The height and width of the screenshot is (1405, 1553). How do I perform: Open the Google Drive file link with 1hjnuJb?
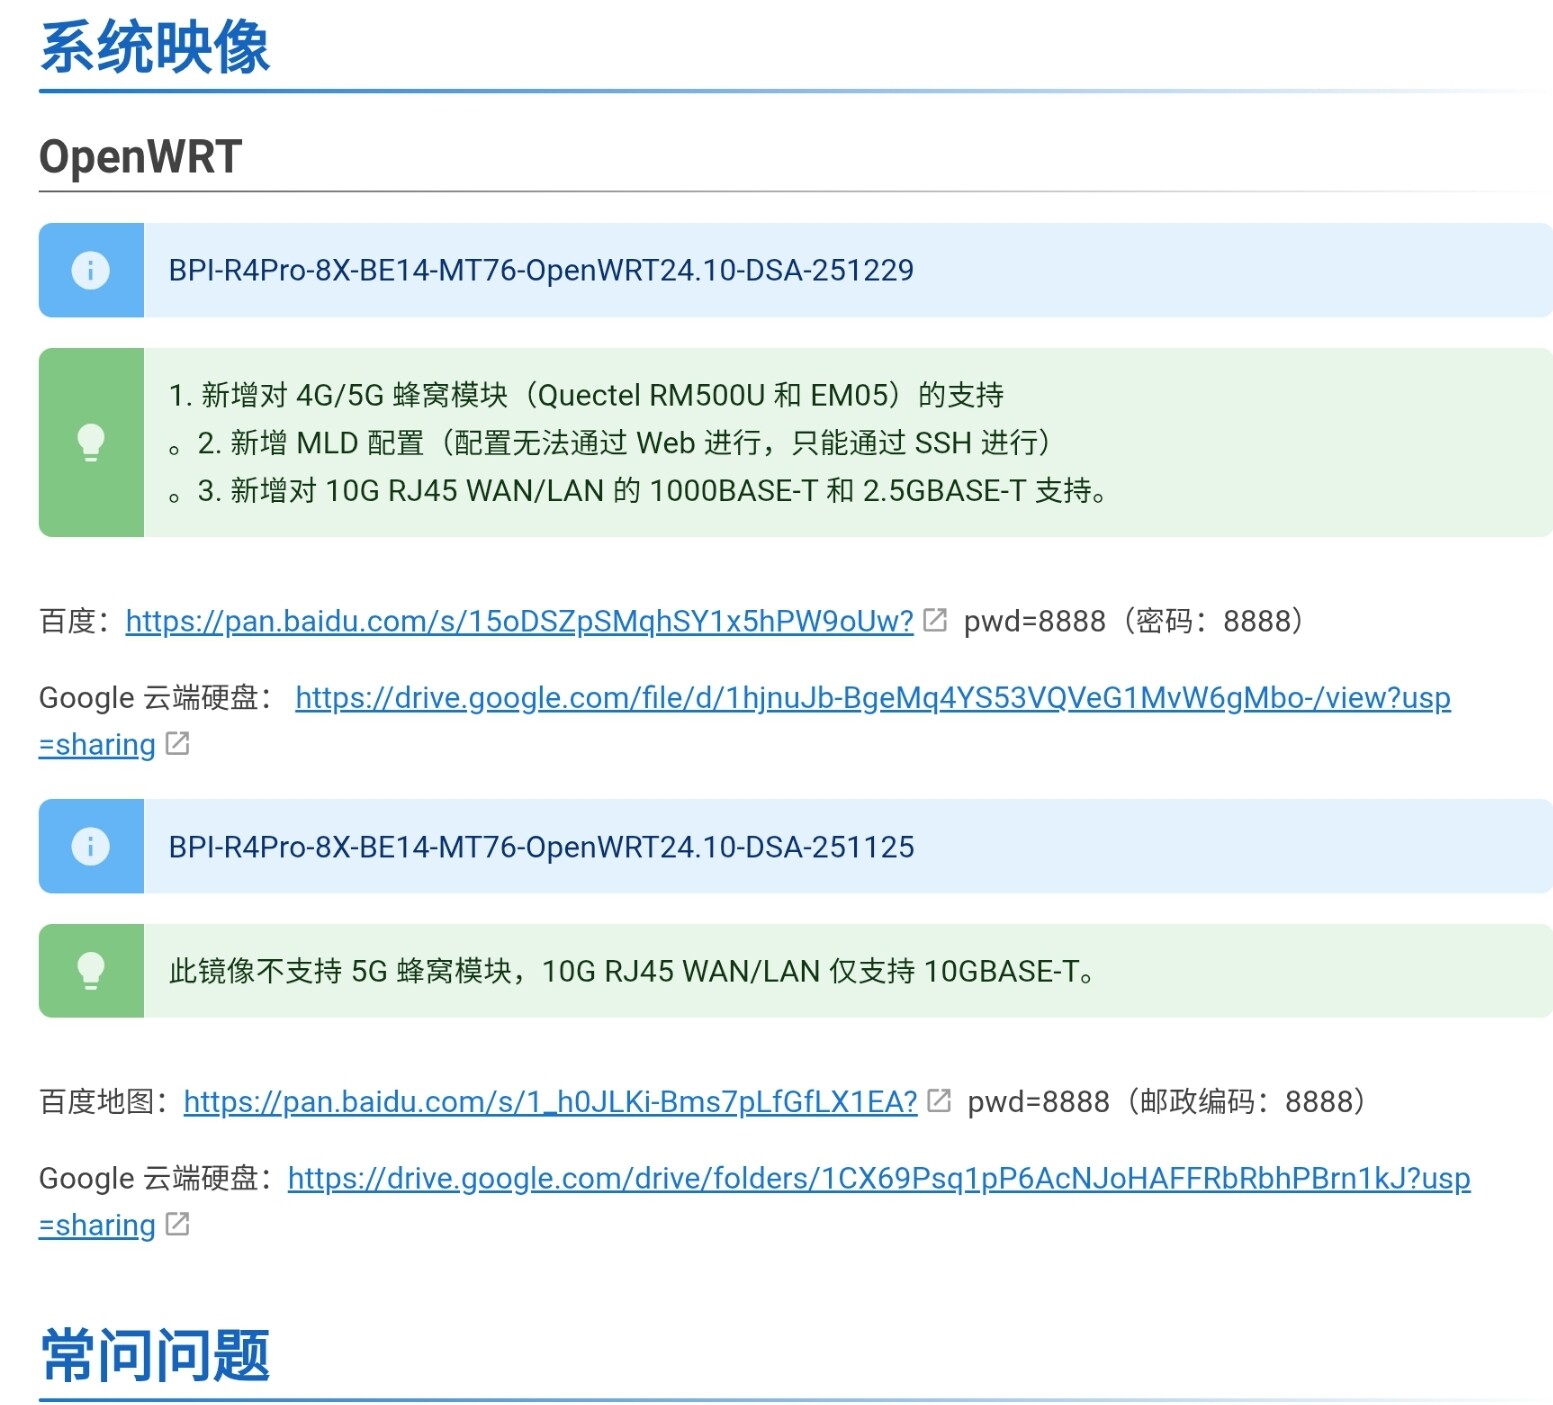[x=872, y=697]
